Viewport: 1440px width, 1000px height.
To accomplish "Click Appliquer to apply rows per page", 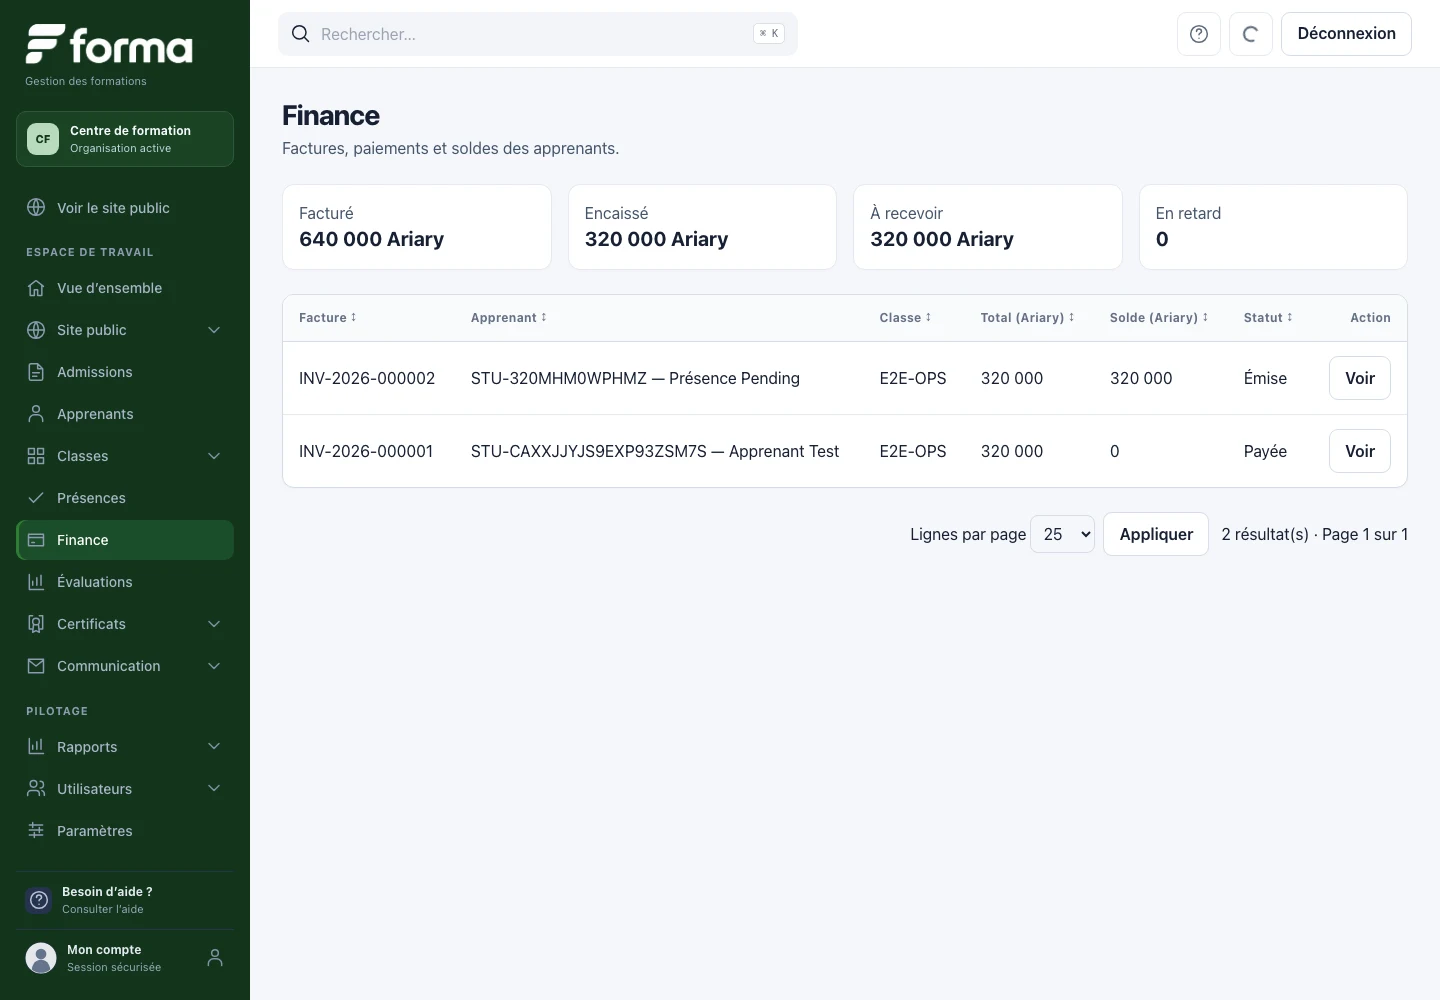I will click(1156, 534).
